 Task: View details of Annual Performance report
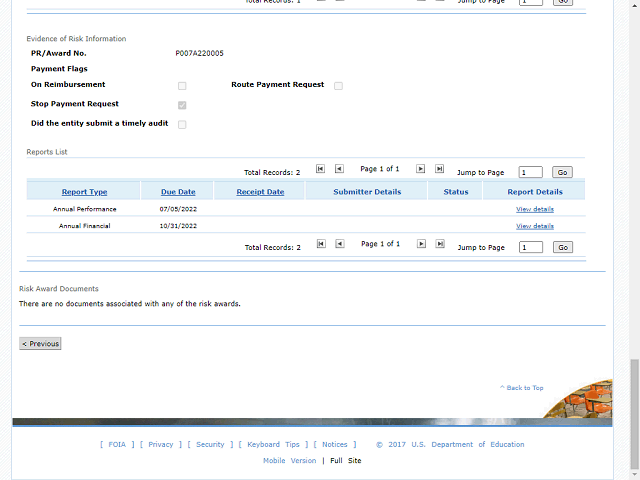pyautogui.click(x=535, y=209)
